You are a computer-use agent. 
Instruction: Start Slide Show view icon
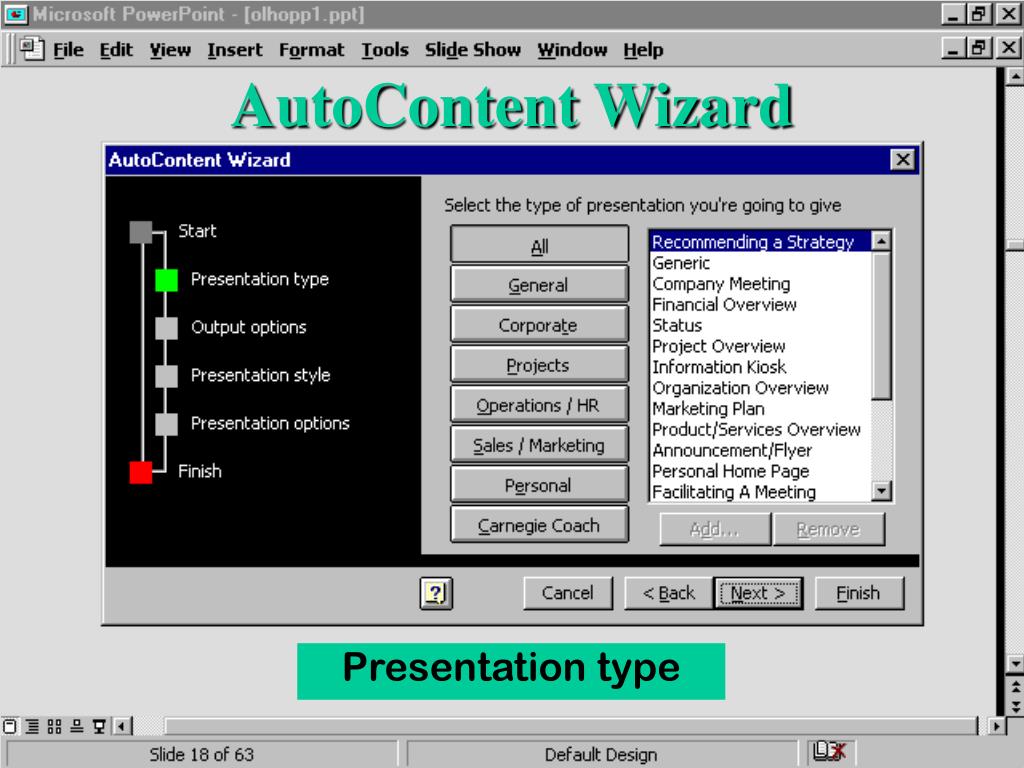point(99,726)
